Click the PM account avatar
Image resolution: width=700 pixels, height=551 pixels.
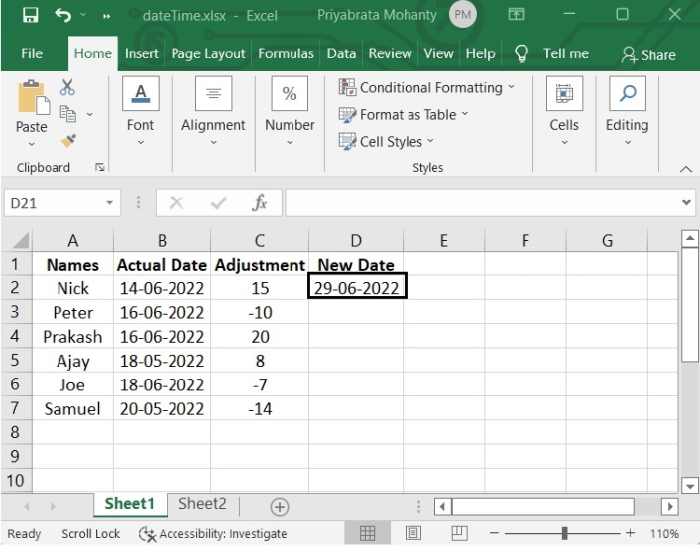pos(462,15)
